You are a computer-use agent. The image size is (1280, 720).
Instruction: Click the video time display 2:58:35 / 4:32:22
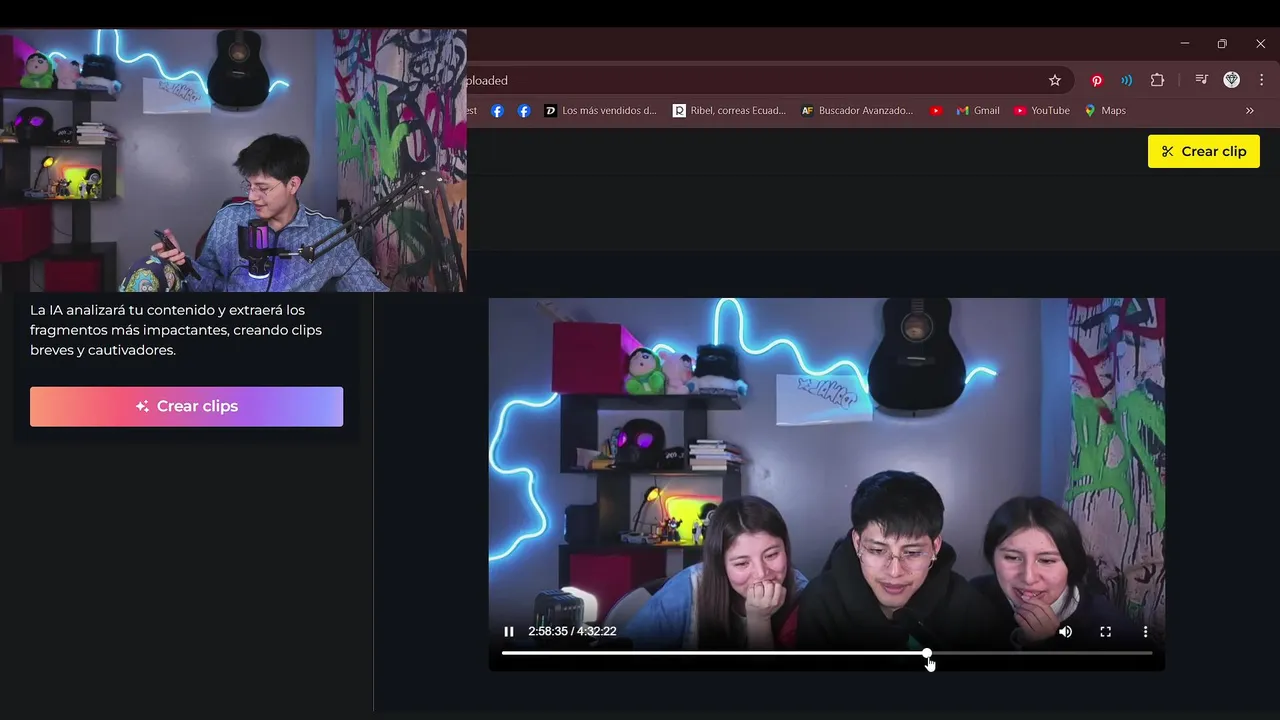pos(572,631)
